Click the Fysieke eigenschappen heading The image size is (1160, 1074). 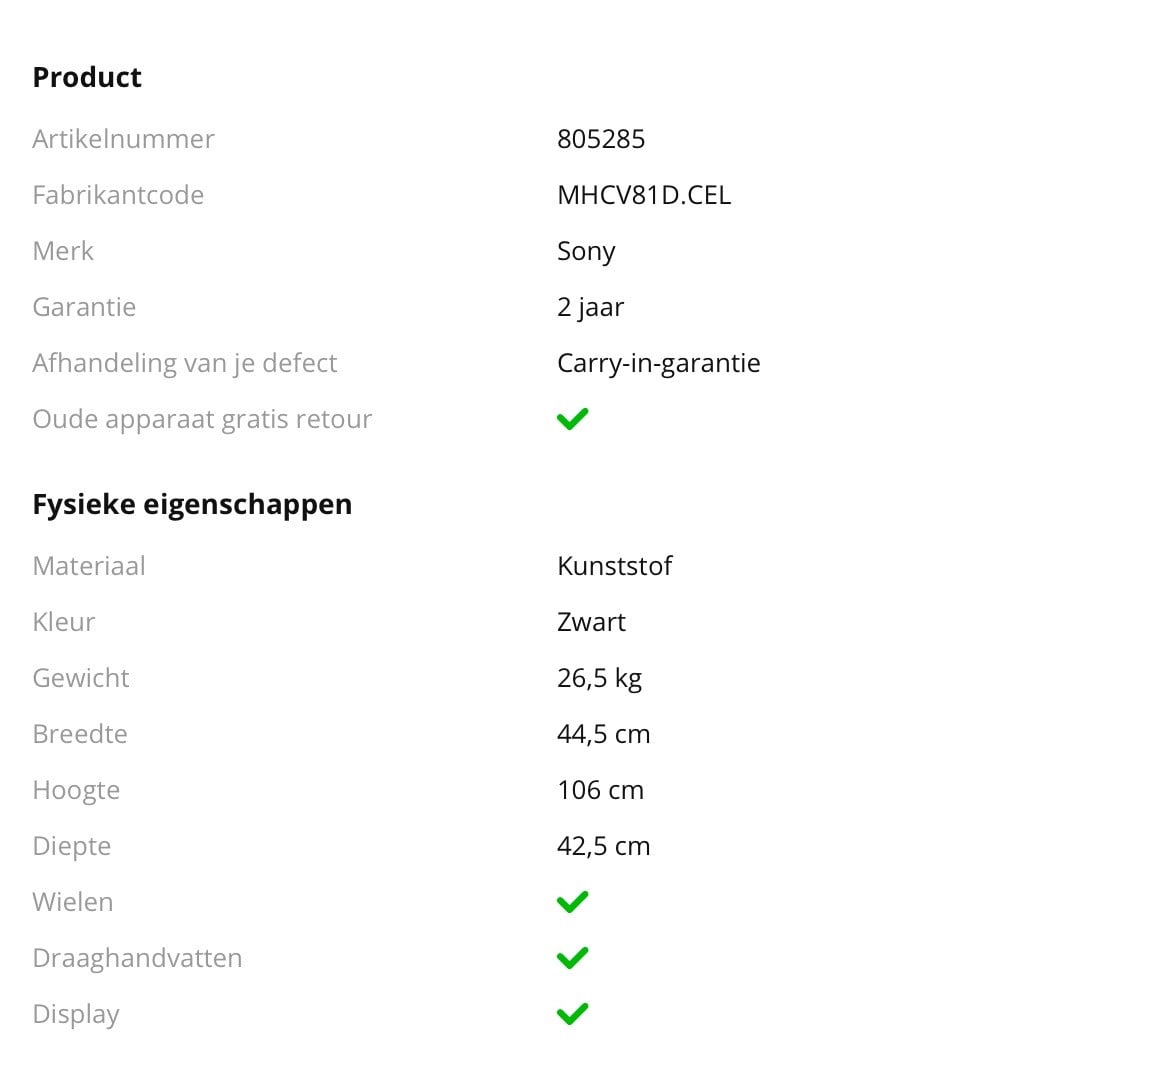192,504
